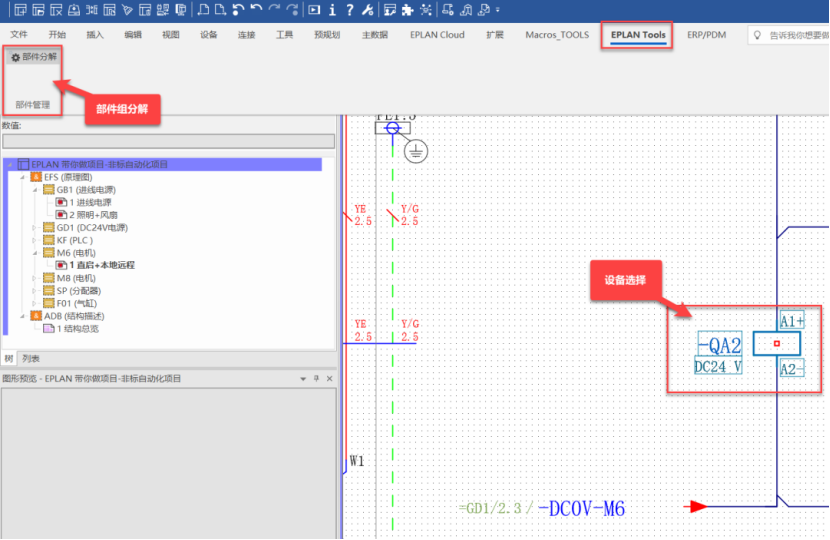
Task: Click the window icon with an X
Action: [56, 10]
